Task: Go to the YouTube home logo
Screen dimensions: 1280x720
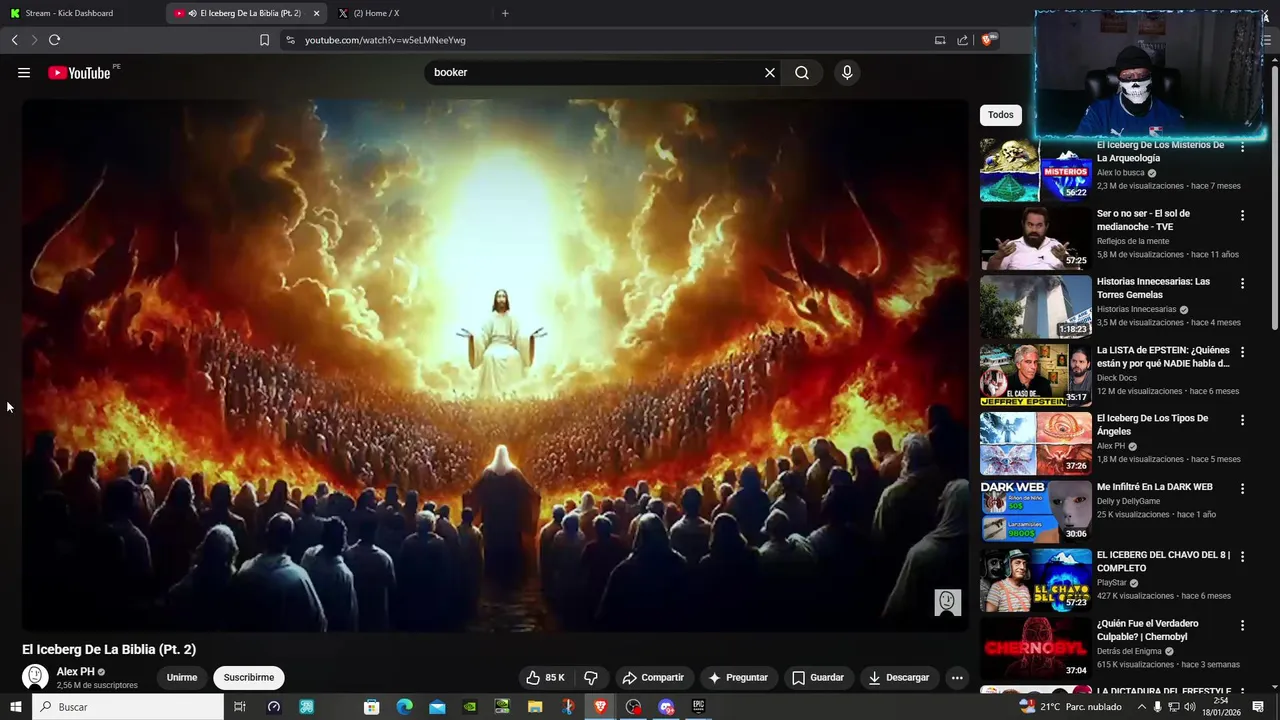Action: [79, 72]
